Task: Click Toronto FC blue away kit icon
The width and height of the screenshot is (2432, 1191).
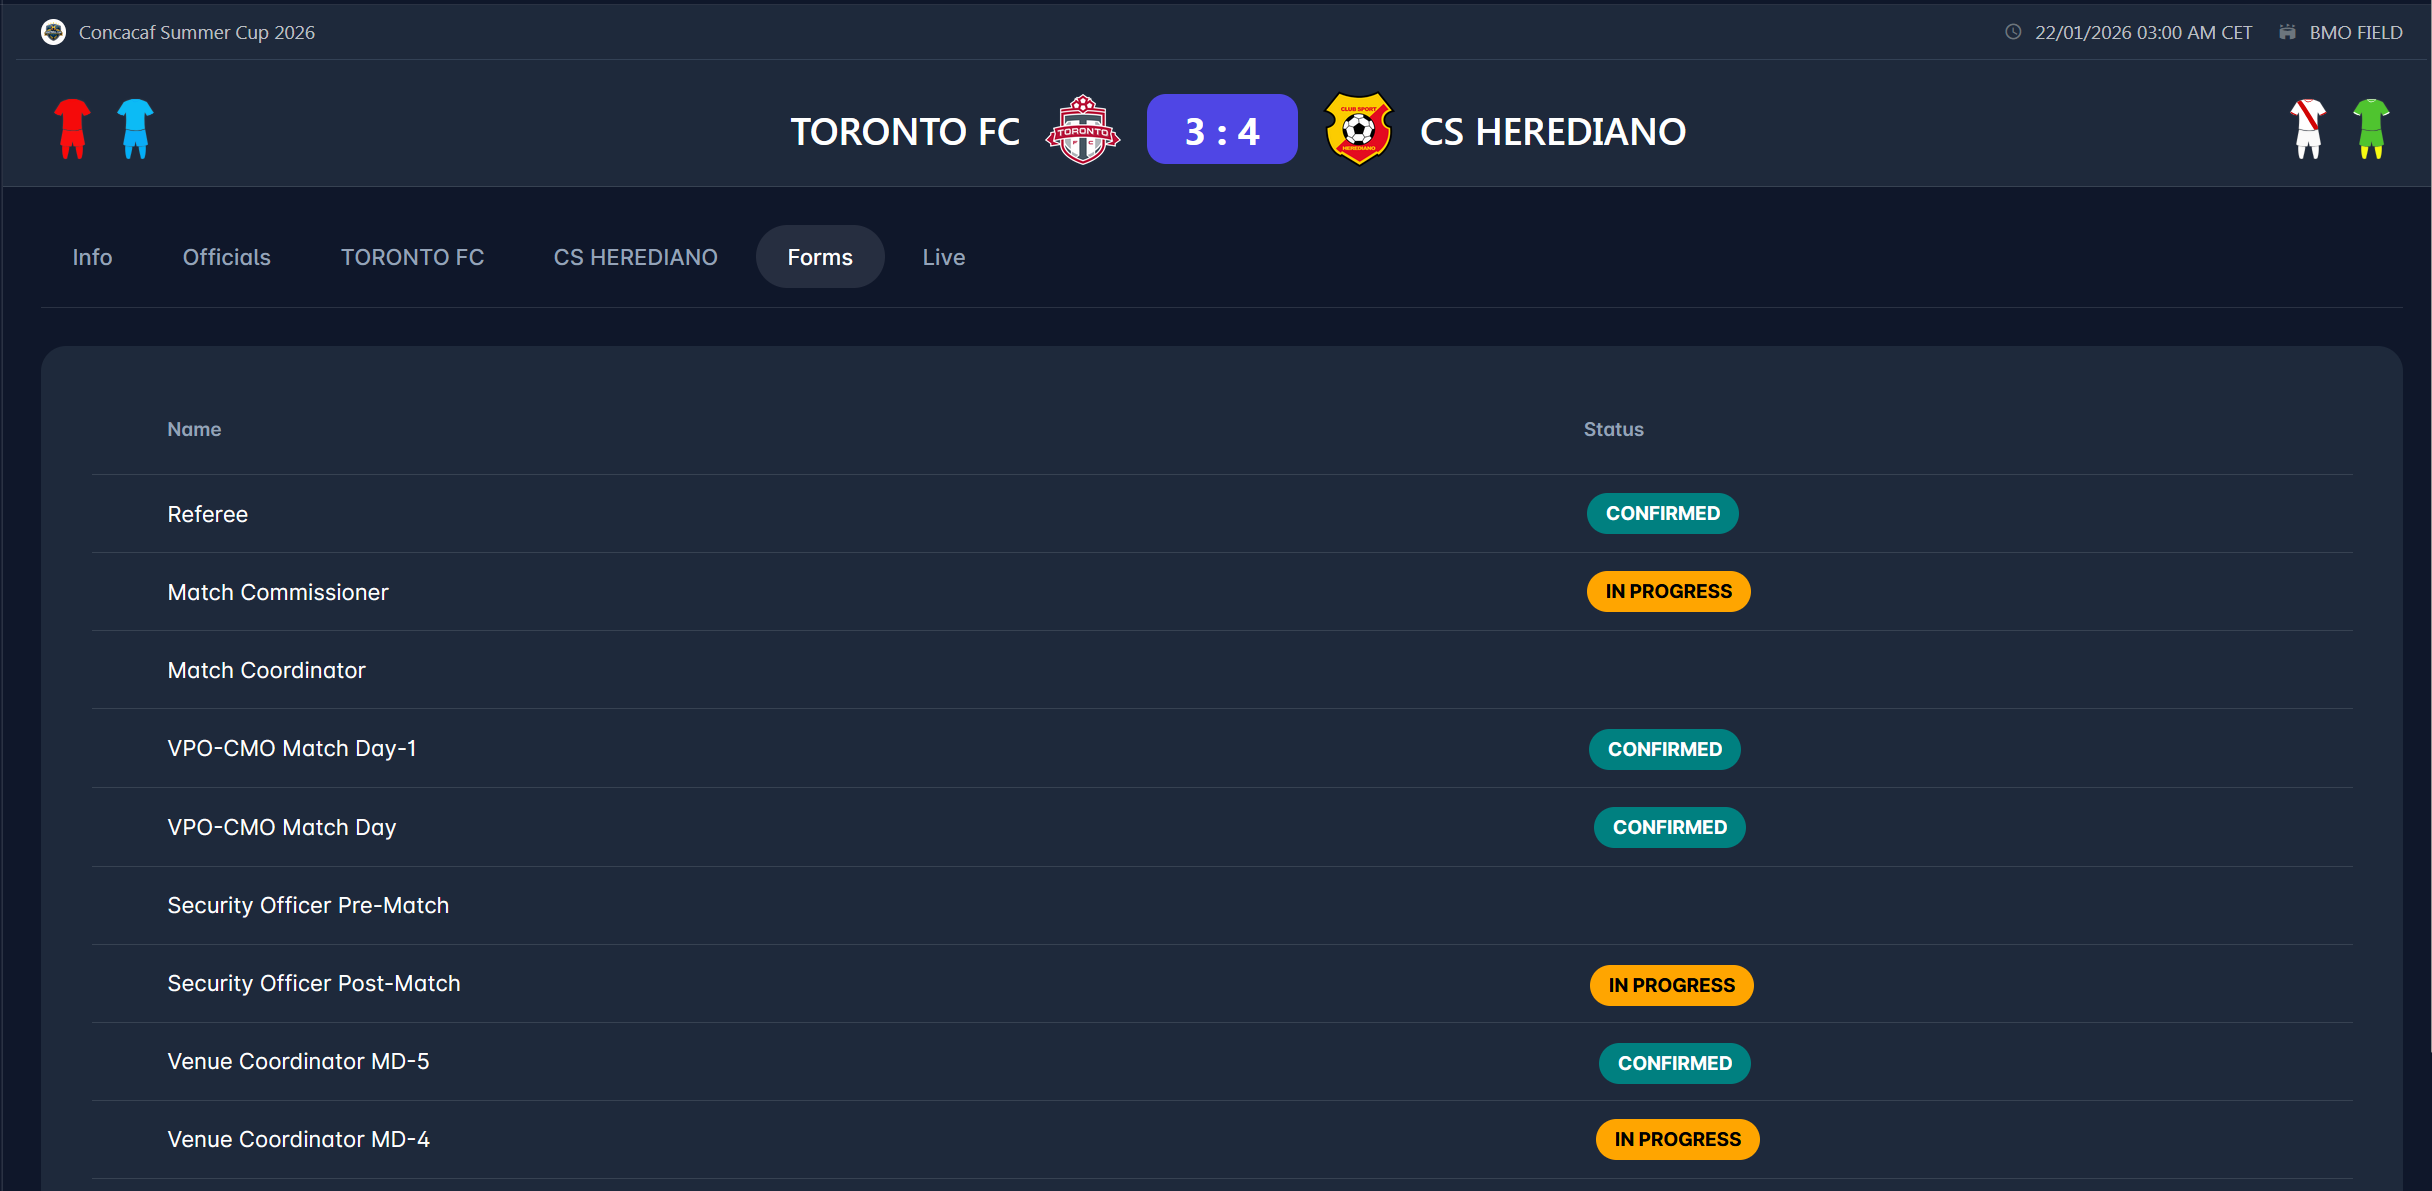Action: click(135, 129)
